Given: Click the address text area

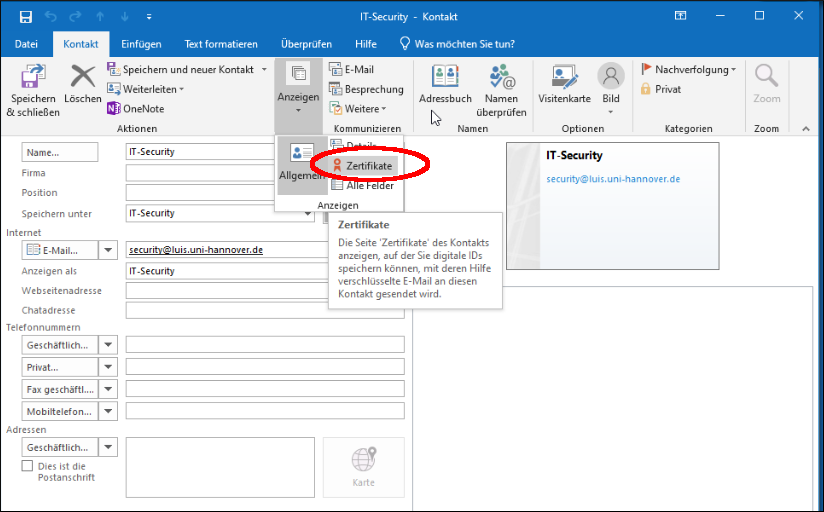Looking at the screenshot, I should pos(220,467).
